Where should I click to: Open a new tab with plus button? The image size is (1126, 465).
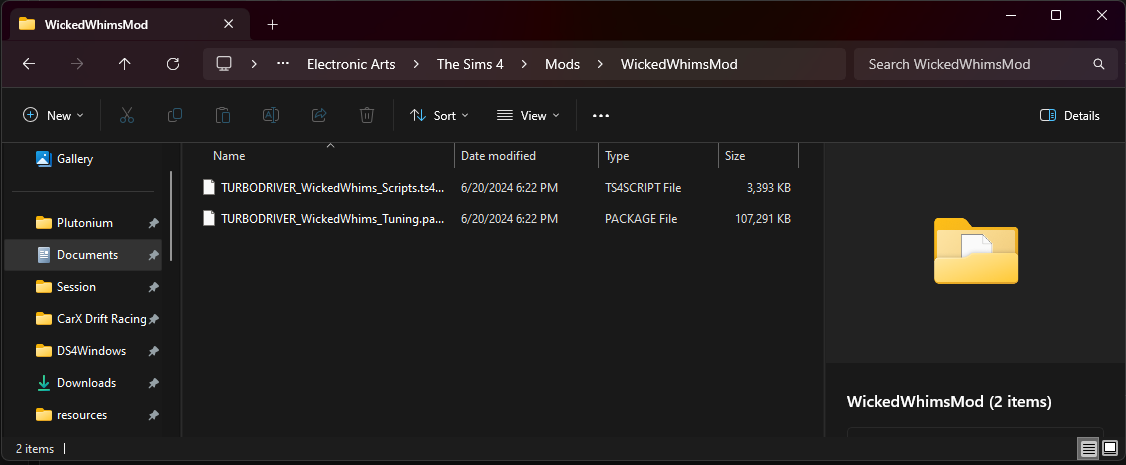coord(272,24)
